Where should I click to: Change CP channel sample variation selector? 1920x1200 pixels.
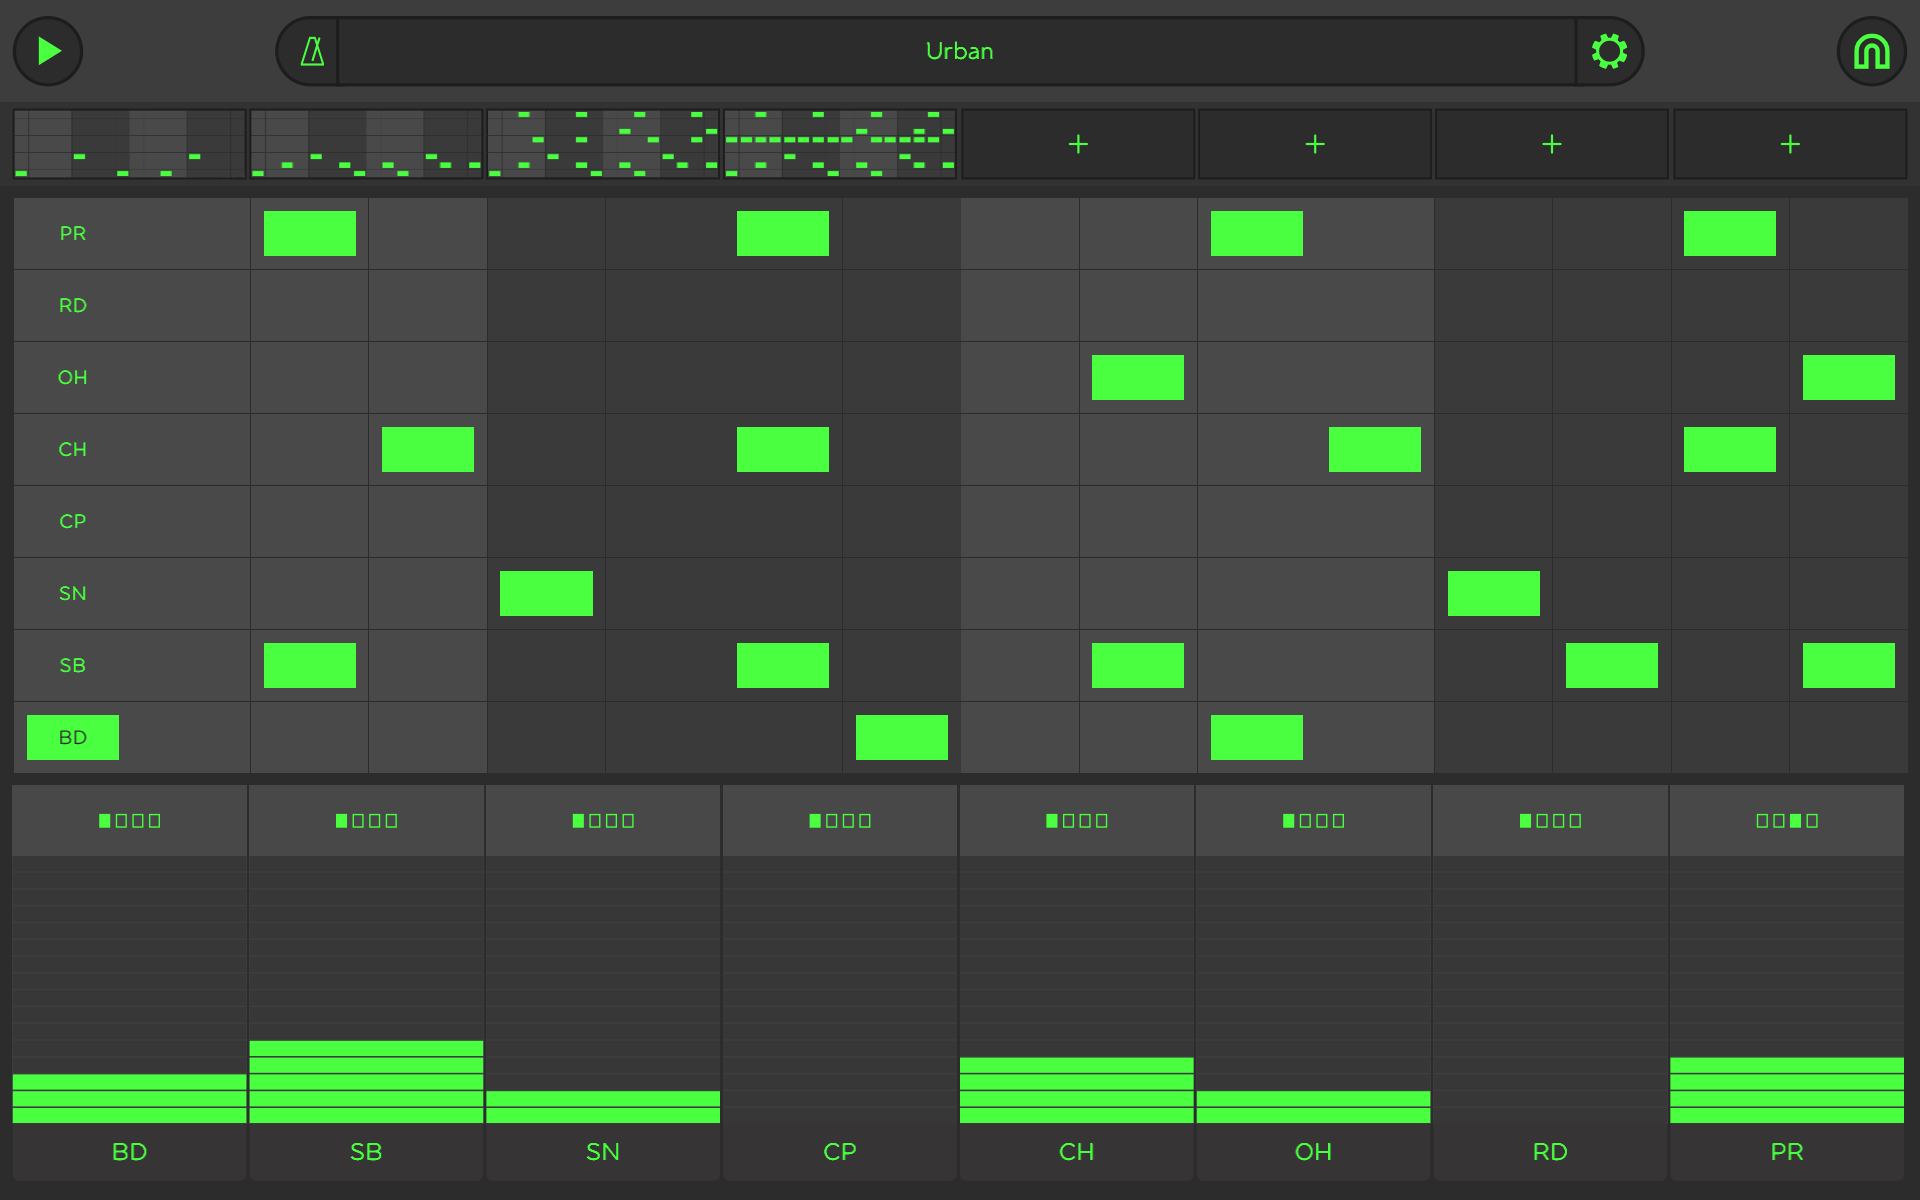(840, 821)
